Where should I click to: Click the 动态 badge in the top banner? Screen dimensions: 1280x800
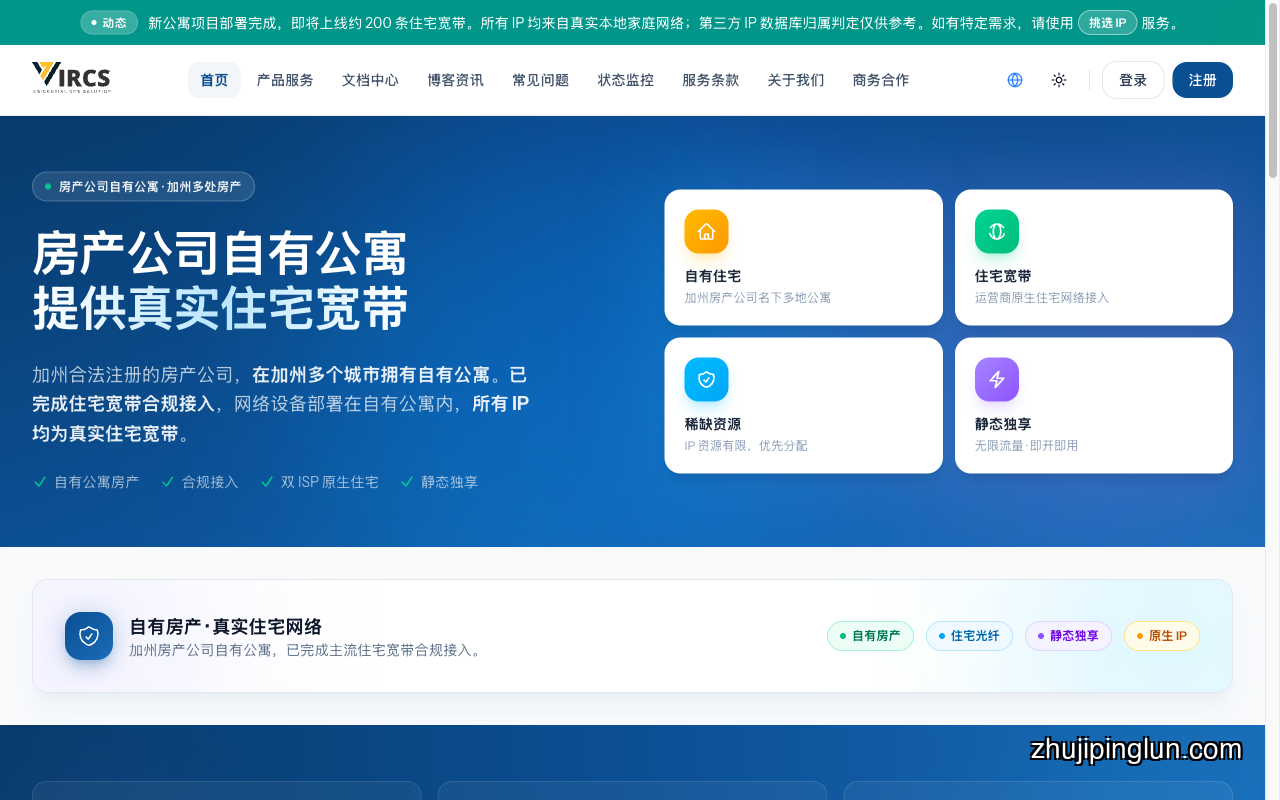click(x=109, y=22)
